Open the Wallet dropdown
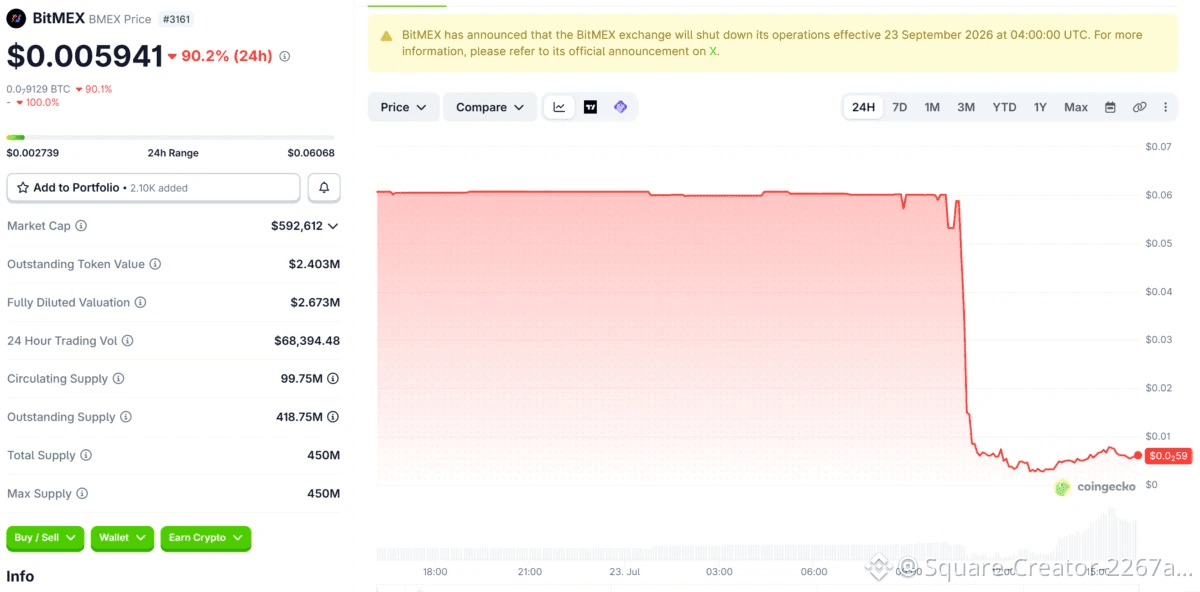 pos(123,538)
